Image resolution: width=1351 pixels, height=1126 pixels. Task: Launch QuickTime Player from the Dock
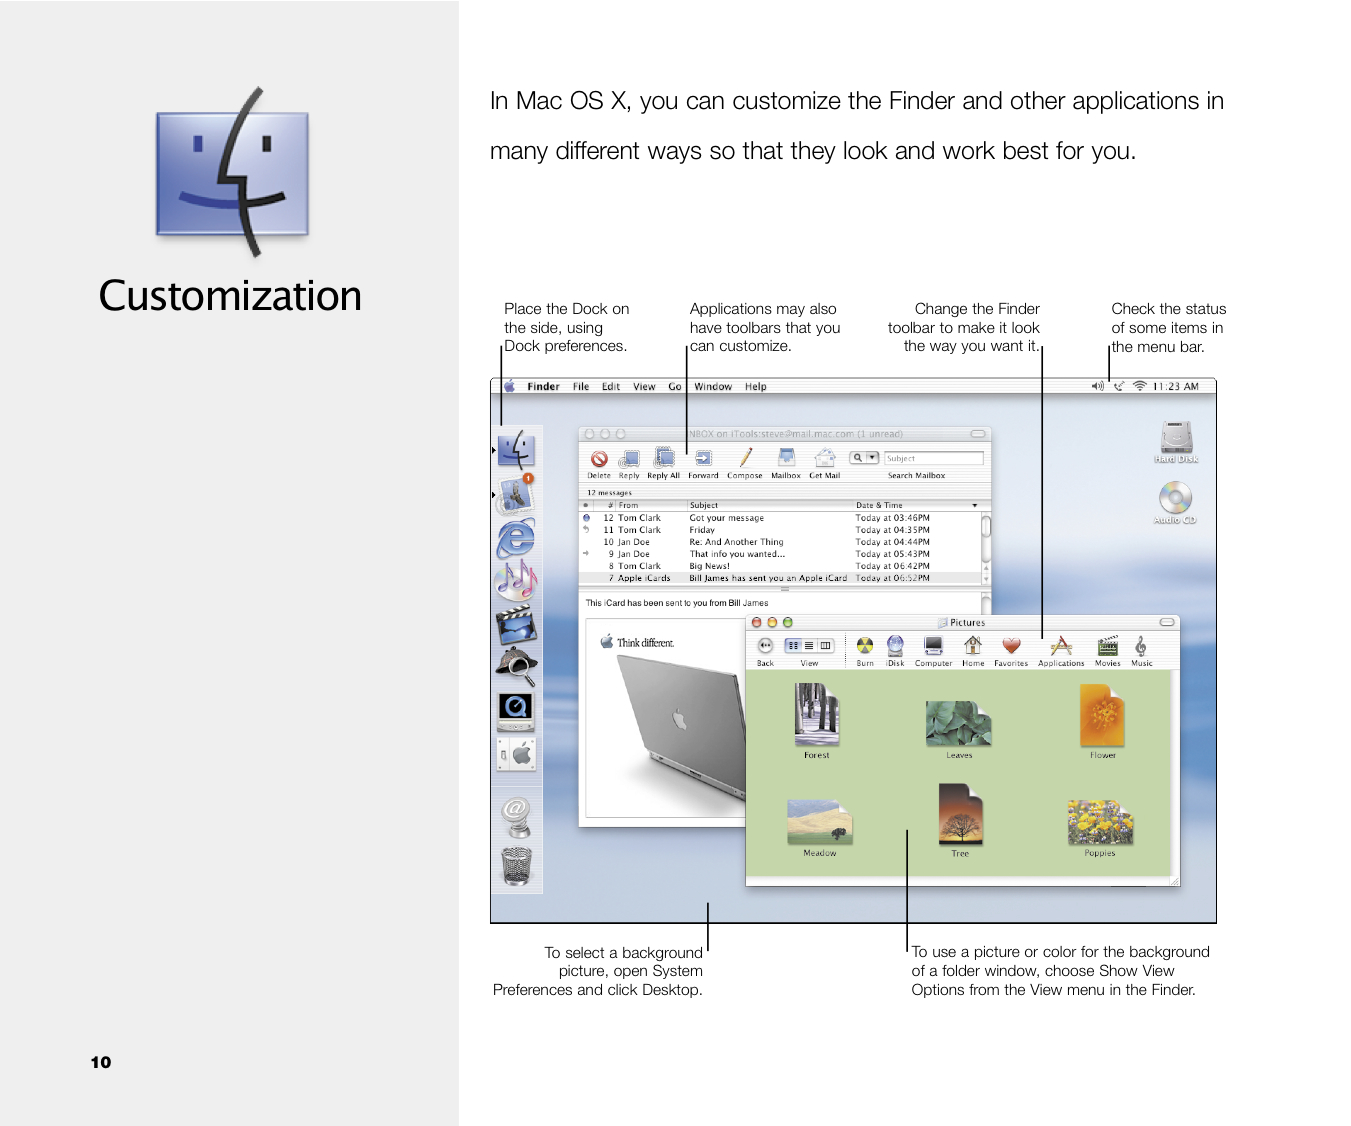coord(516,710)
